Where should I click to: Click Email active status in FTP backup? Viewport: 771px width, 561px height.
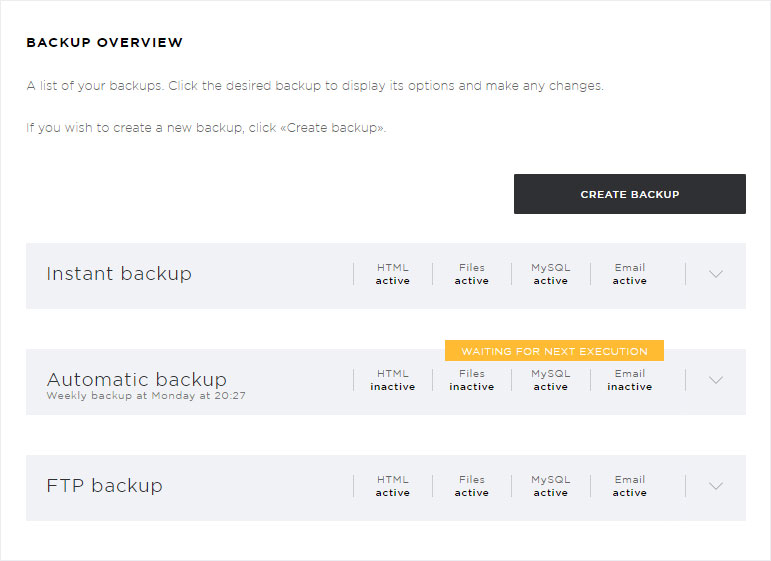click(629, 486)
